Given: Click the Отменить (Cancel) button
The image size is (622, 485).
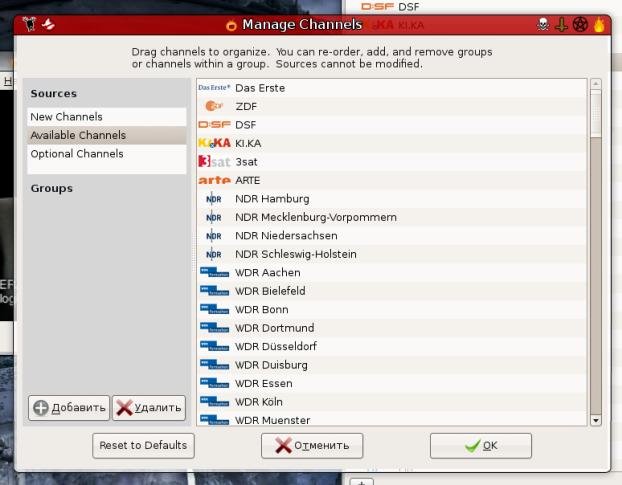Looking at the screenshot, I should point(312,445).
